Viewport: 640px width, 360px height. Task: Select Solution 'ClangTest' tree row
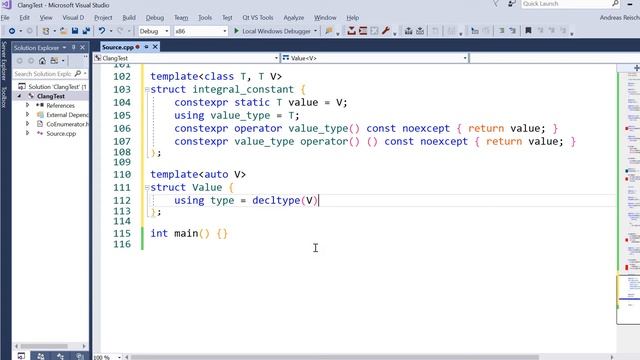pyautogui.click(x=53, y=87)
